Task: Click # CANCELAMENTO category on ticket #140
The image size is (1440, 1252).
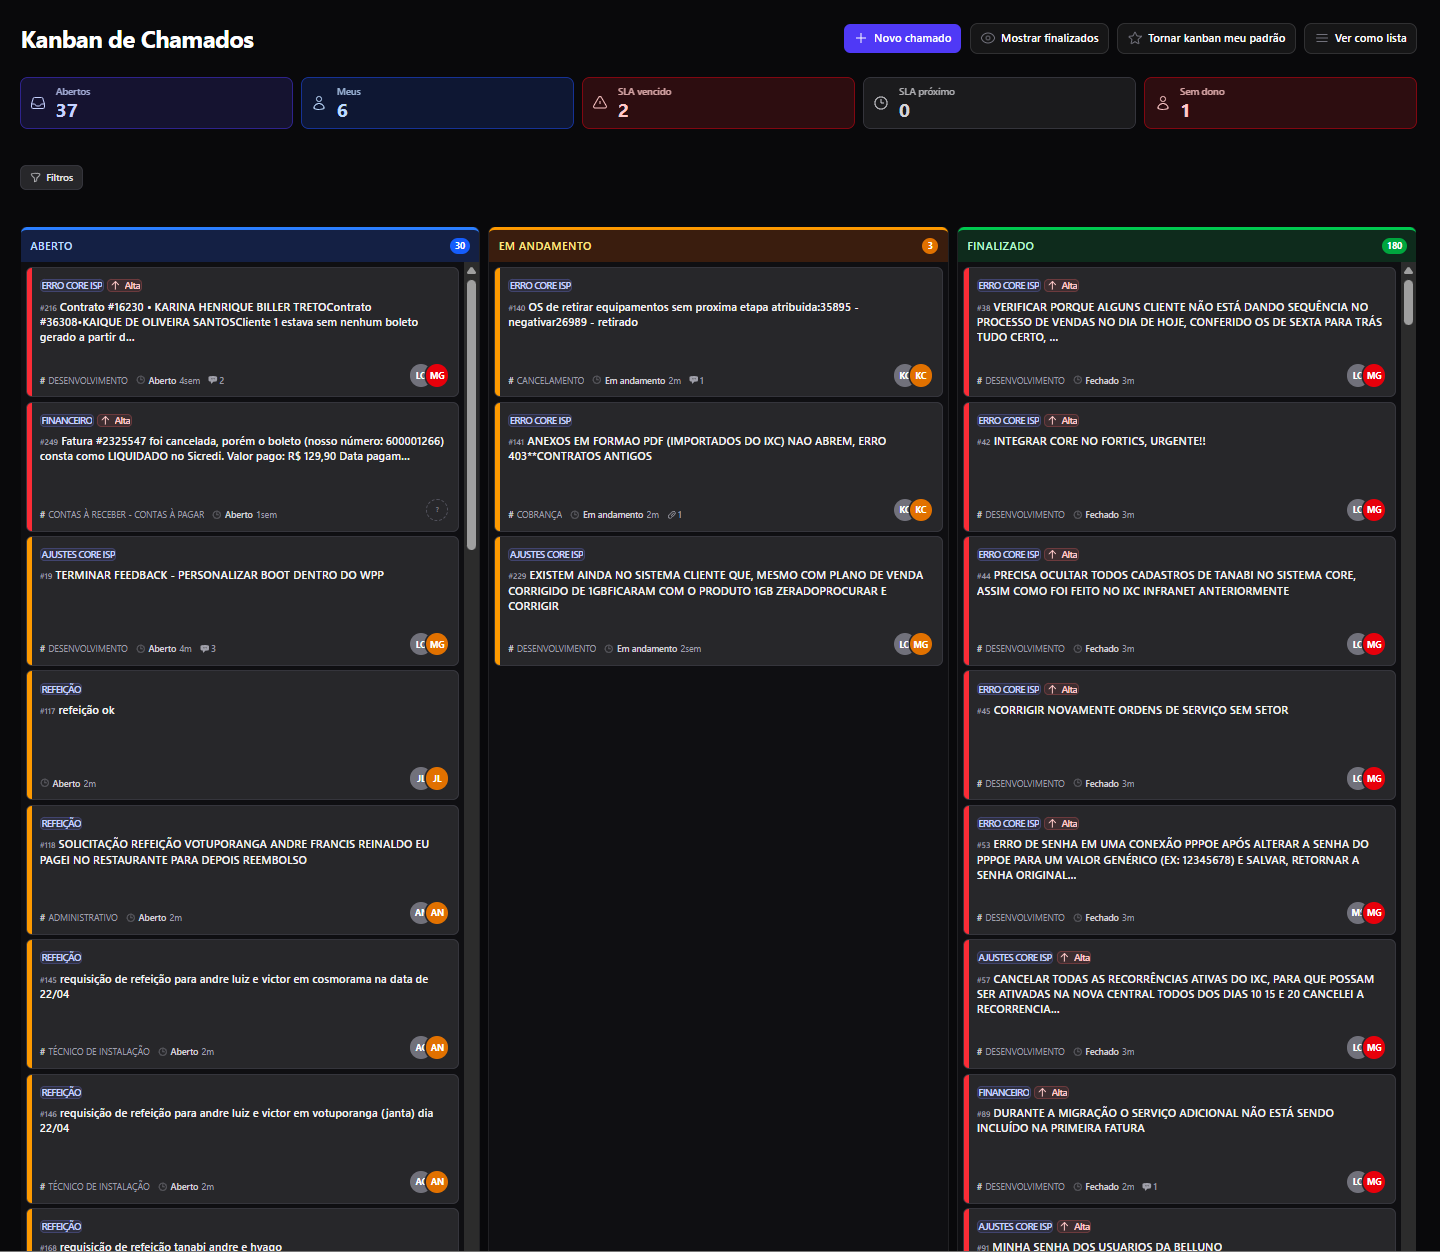Action: coord(546,381)
